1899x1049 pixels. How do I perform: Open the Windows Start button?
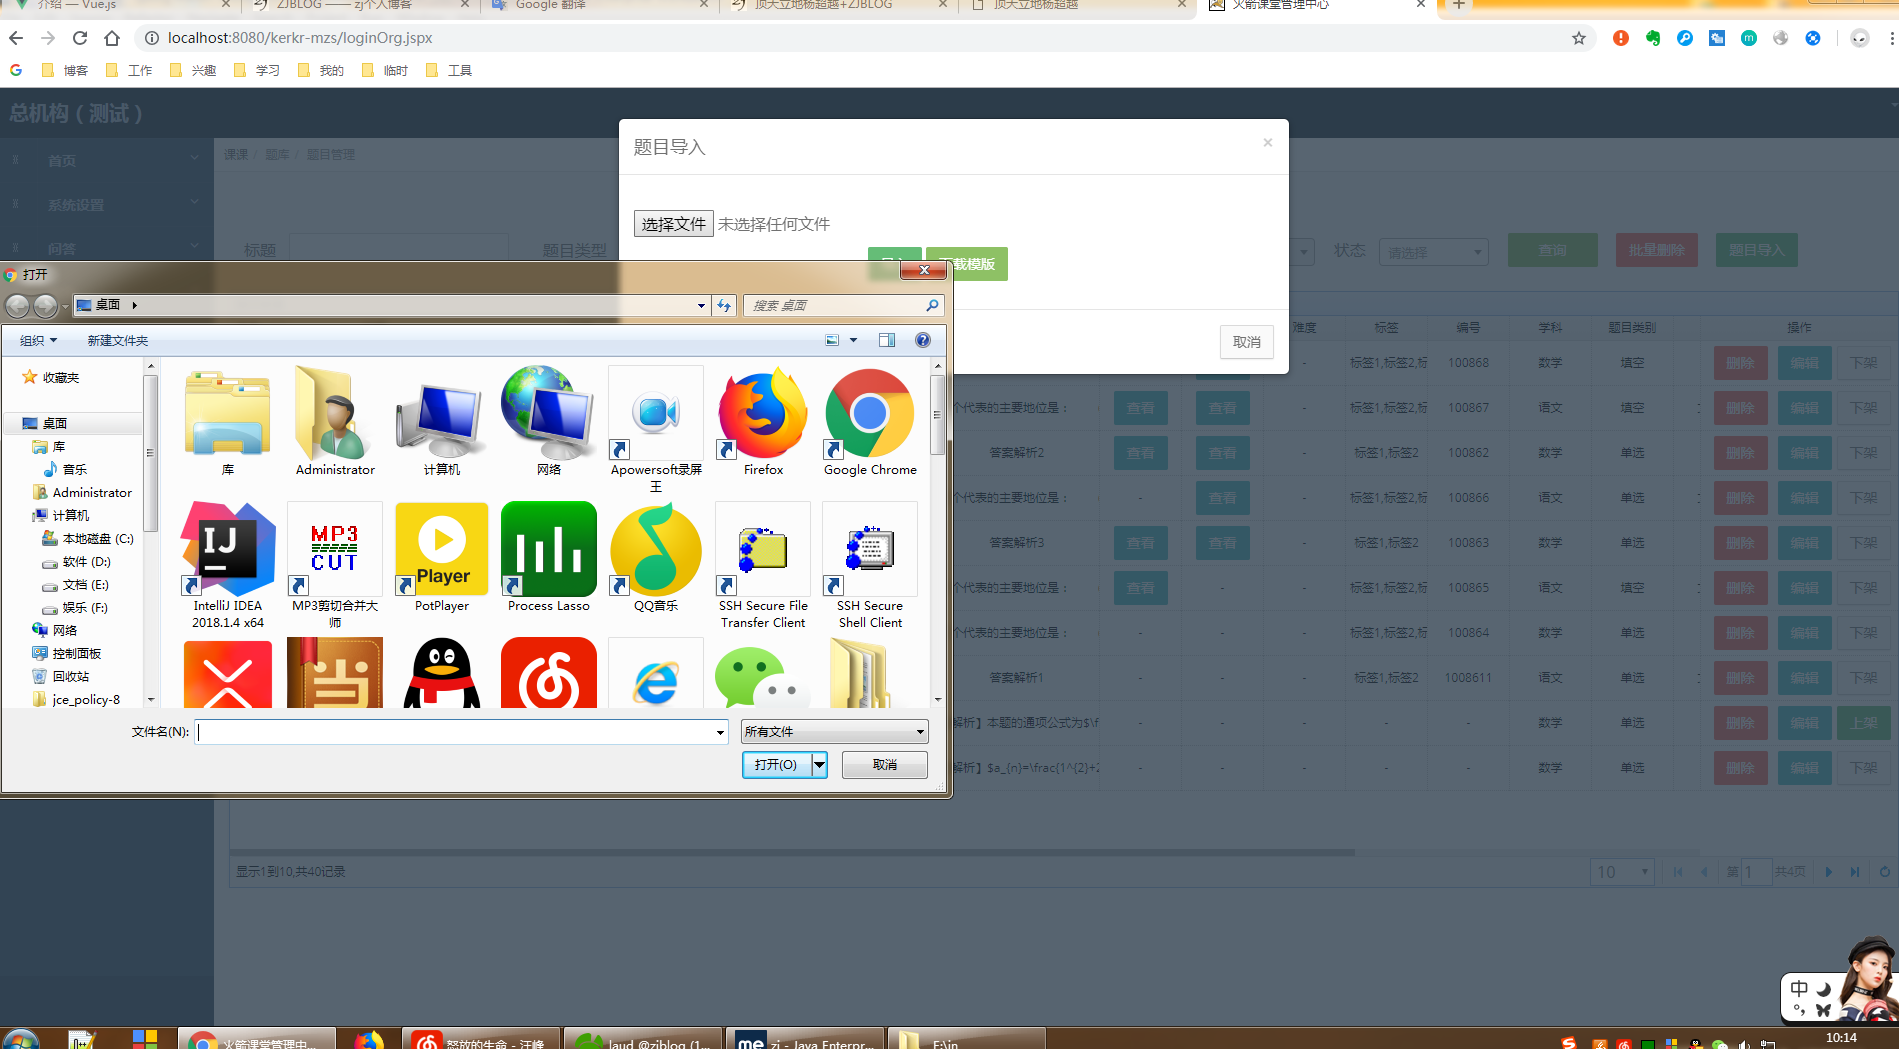(x=20, y=1040)
